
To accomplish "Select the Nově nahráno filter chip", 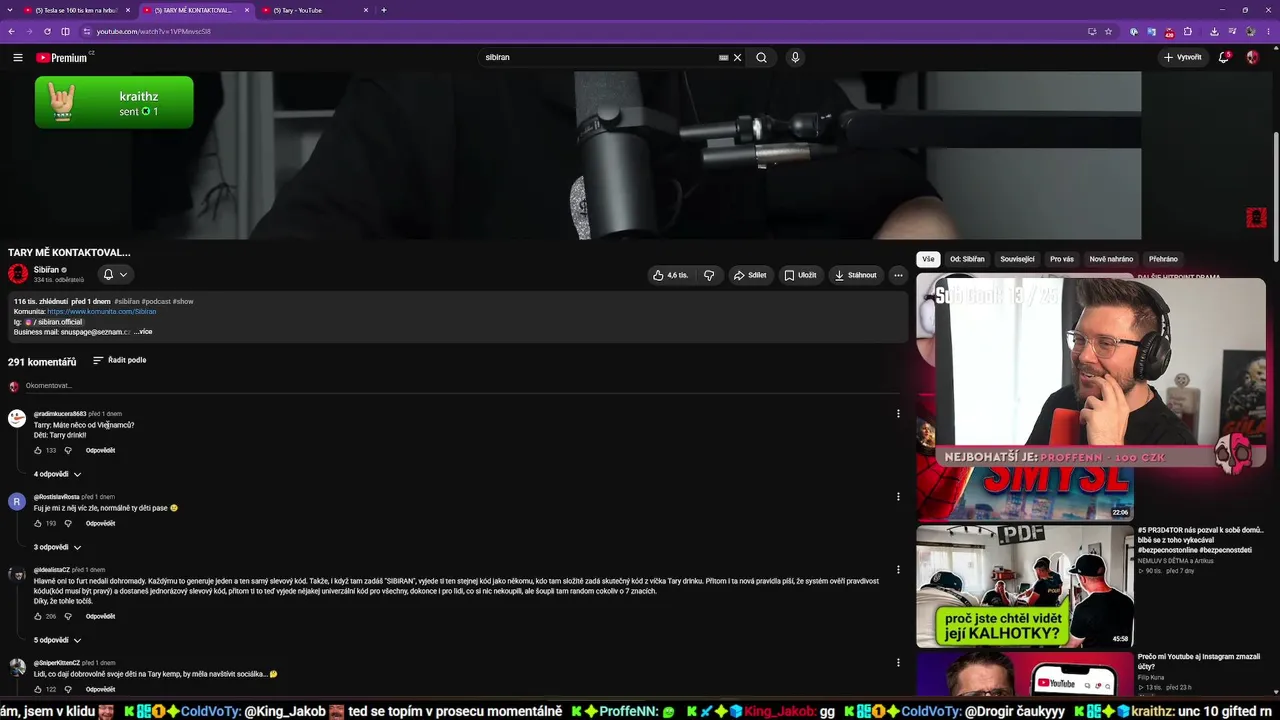I will pos(1111,259).
